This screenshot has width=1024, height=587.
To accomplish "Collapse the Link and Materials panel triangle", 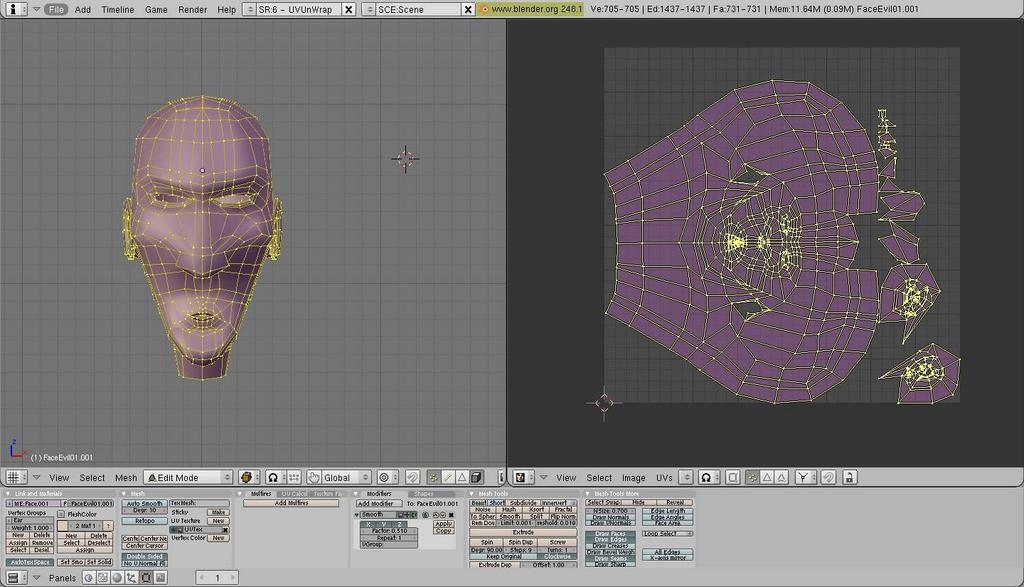I will [x=8, y=494].
